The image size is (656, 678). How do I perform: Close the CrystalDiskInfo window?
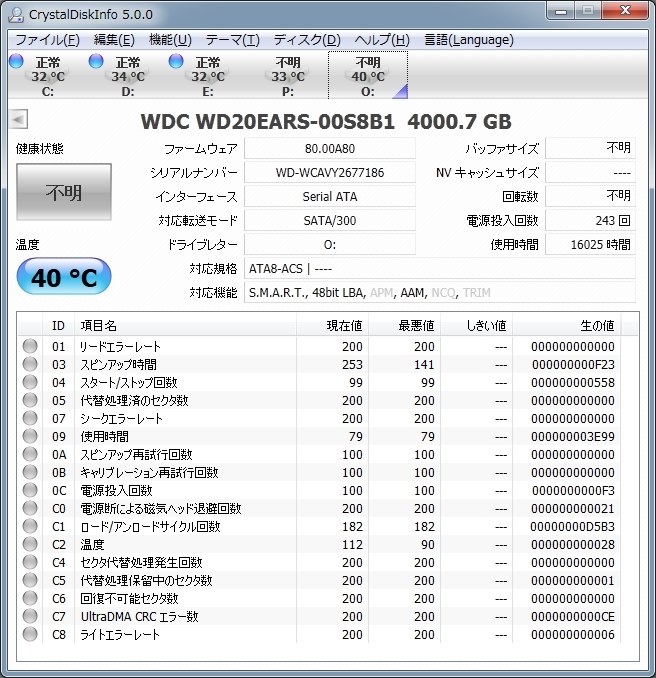click(626, 11)
